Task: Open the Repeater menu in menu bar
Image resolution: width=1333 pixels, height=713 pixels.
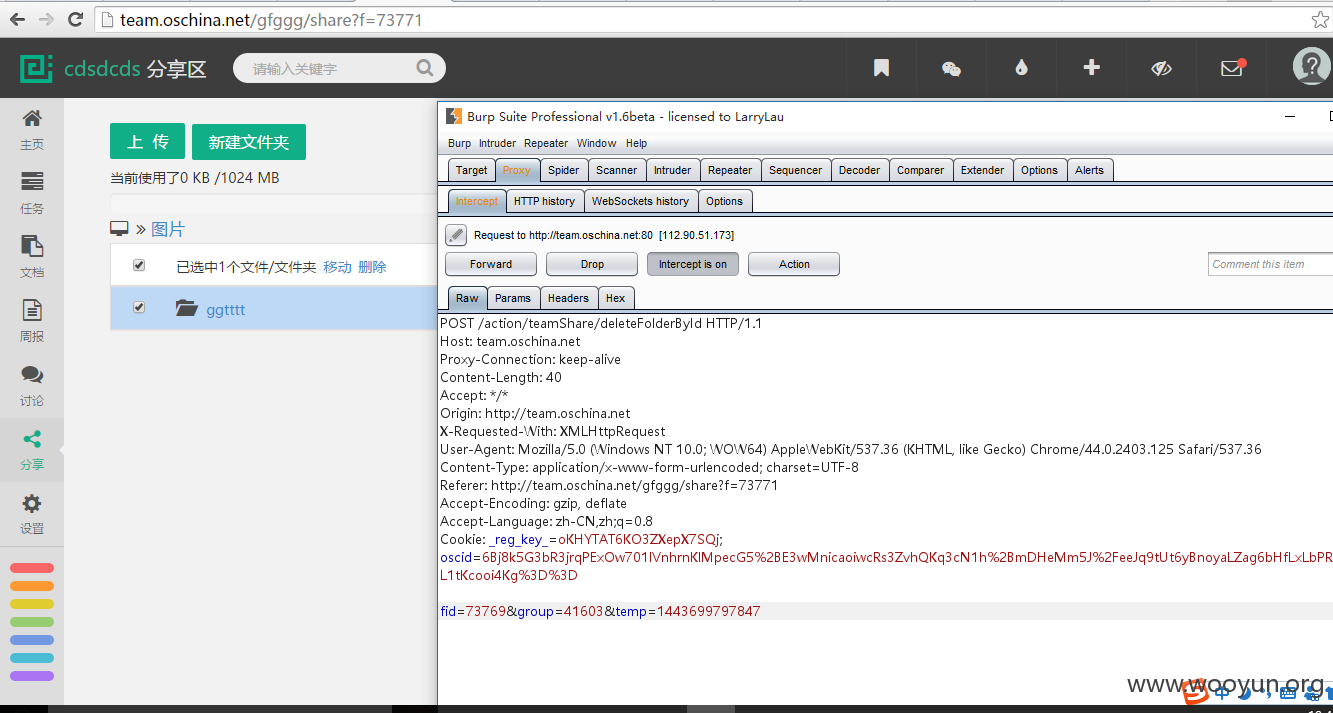Action: (546, 143)
